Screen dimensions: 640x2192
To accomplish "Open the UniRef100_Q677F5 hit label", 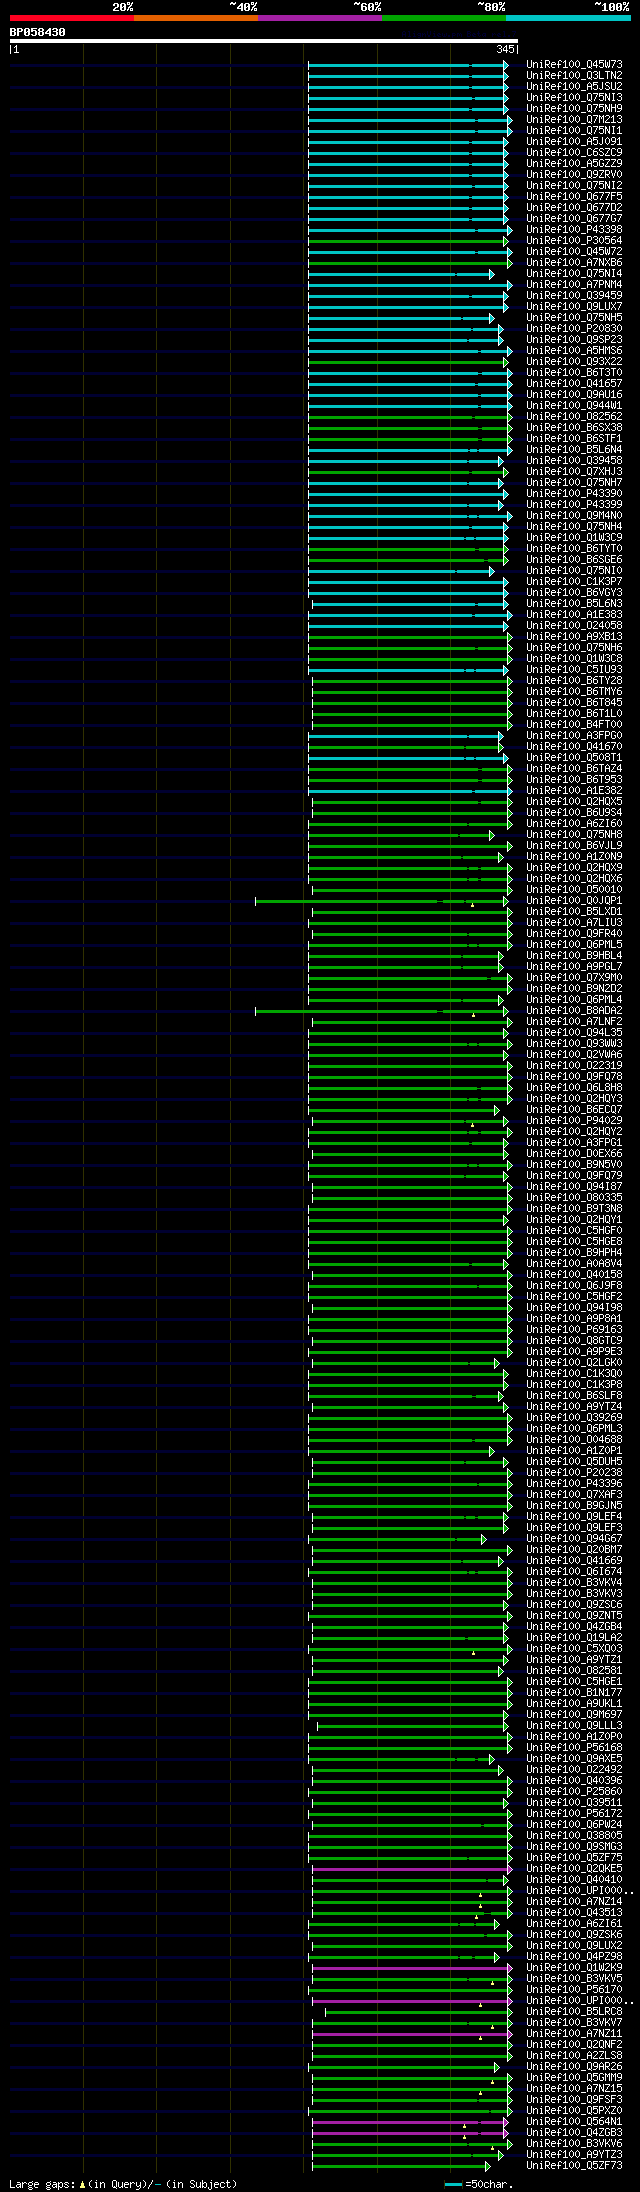I will 574,197.
